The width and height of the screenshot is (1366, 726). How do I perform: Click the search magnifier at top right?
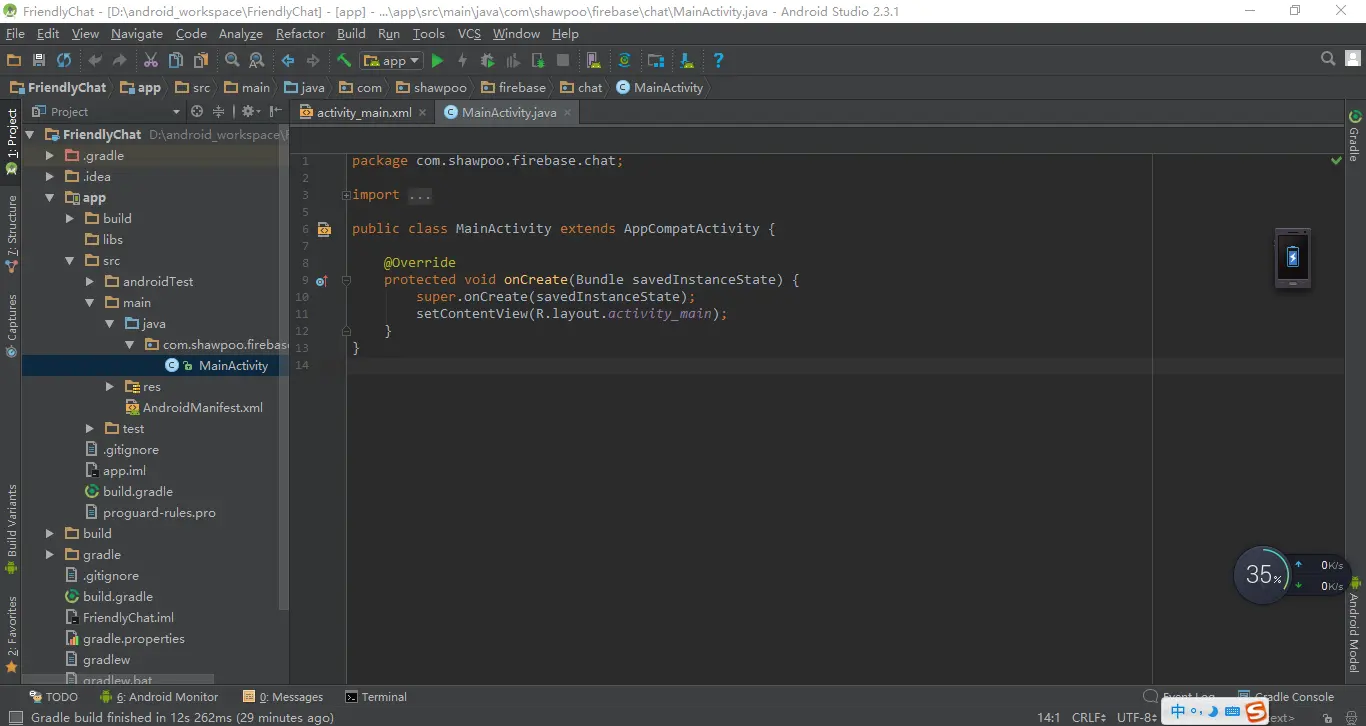tap(1328, 59)
